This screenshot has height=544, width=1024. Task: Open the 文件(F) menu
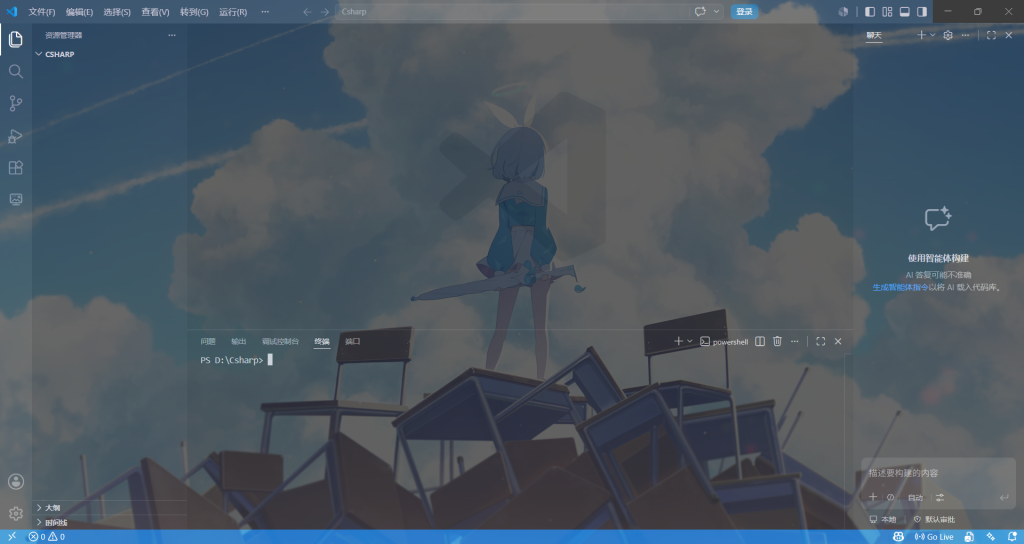[42, 12]
